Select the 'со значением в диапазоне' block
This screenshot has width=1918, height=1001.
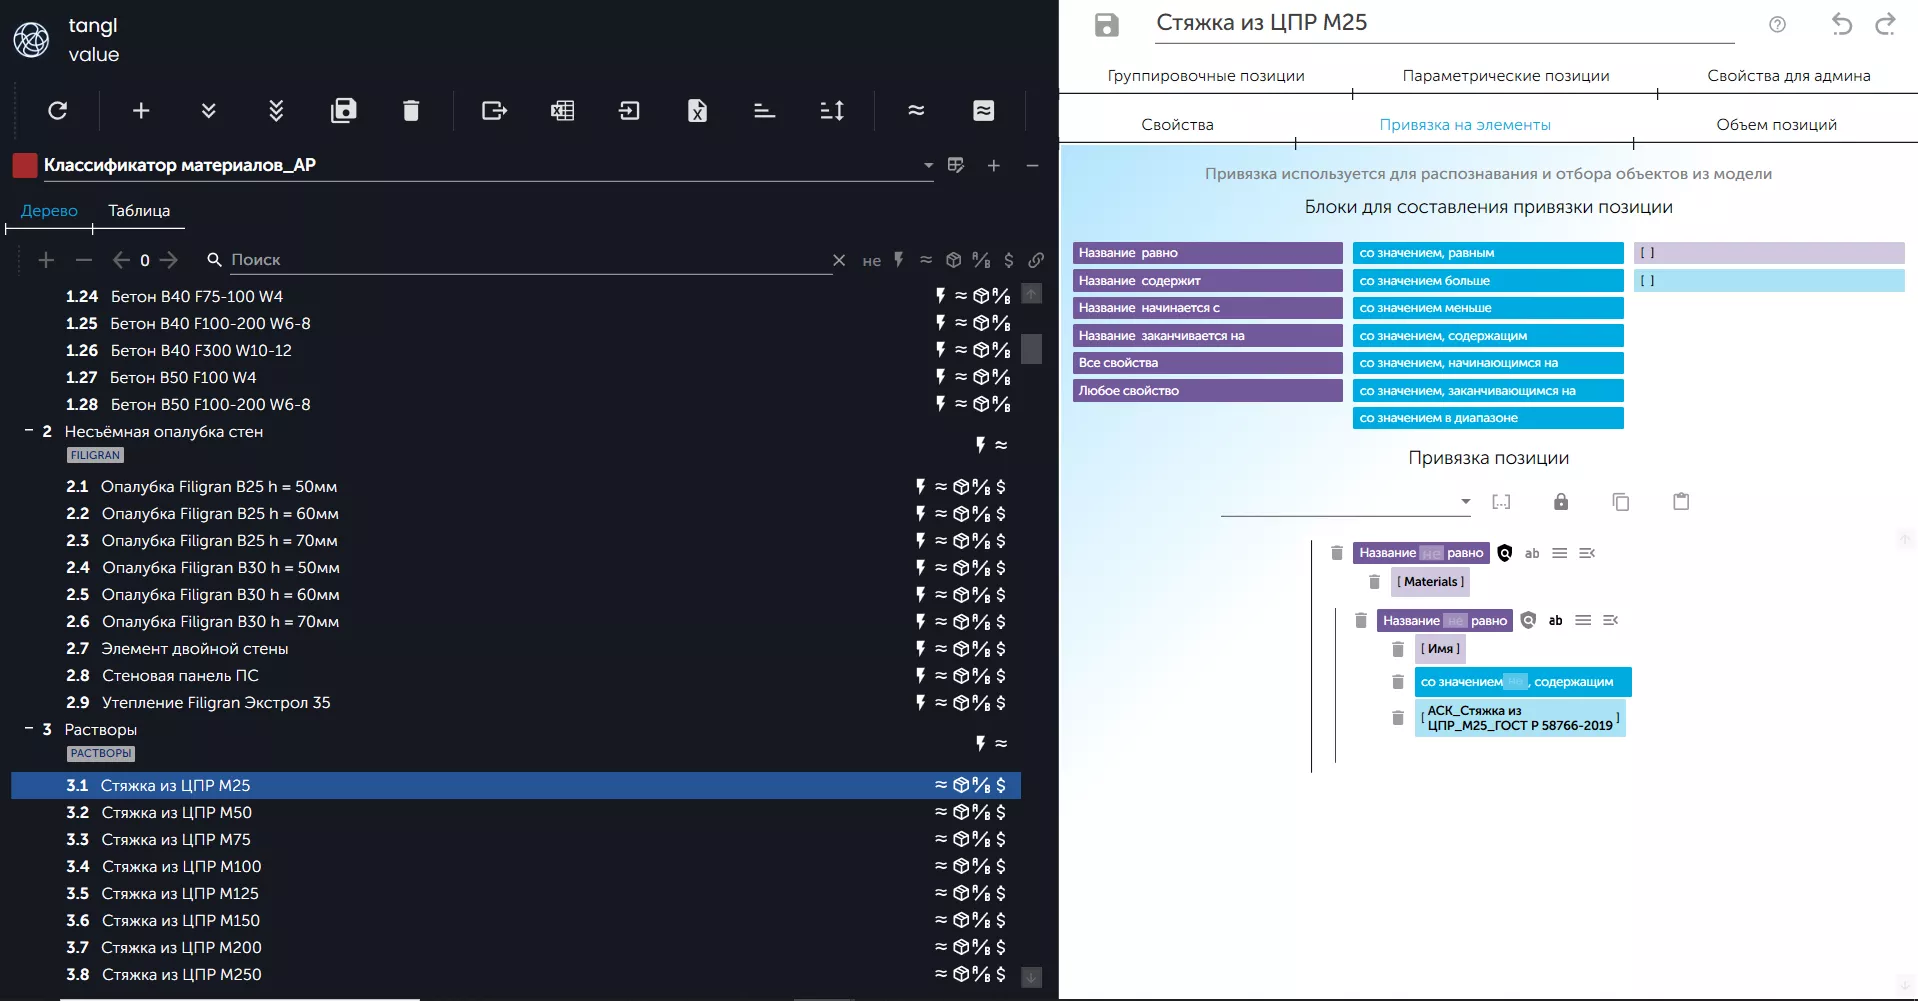pyautogui.click(x=1487, y=418)
